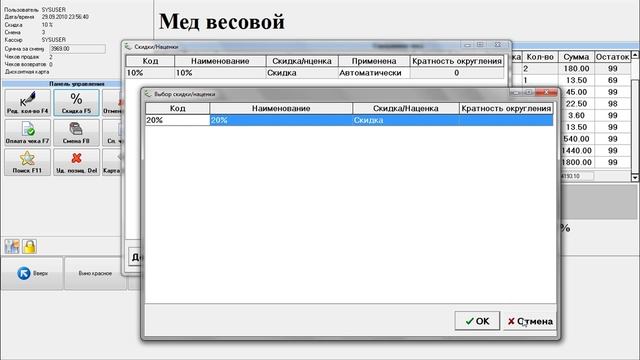Image resolution: width=640 pixels, height=360 pixels.
Task: Open the tools settings icon beside the lock
Action: (12, 247)
